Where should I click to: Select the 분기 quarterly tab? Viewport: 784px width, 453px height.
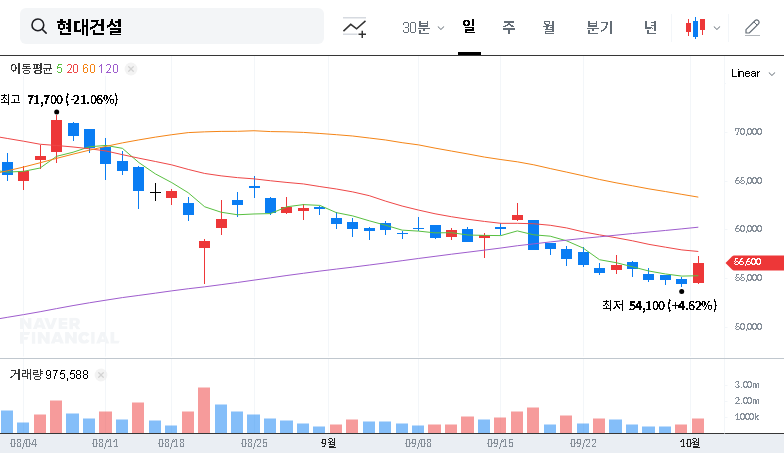pos(600,27)
